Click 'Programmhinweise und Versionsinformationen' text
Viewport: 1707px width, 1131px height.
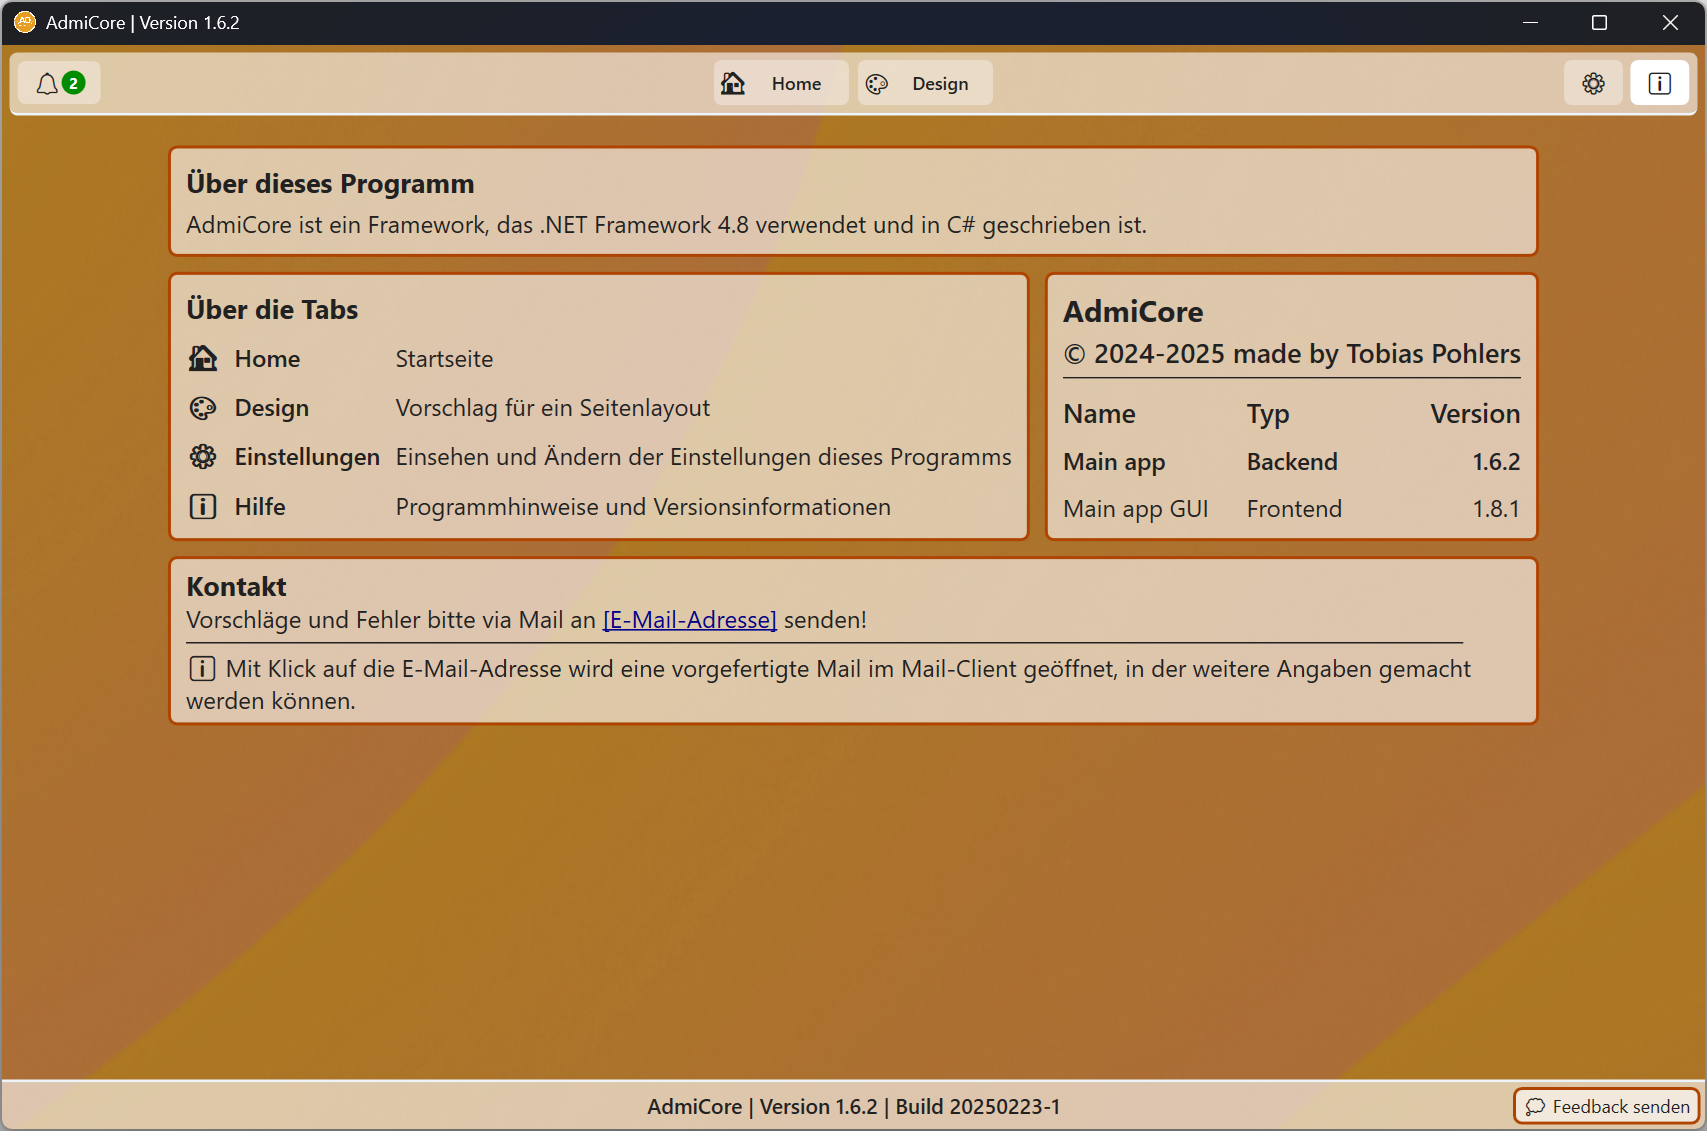[x=643, y=507]
